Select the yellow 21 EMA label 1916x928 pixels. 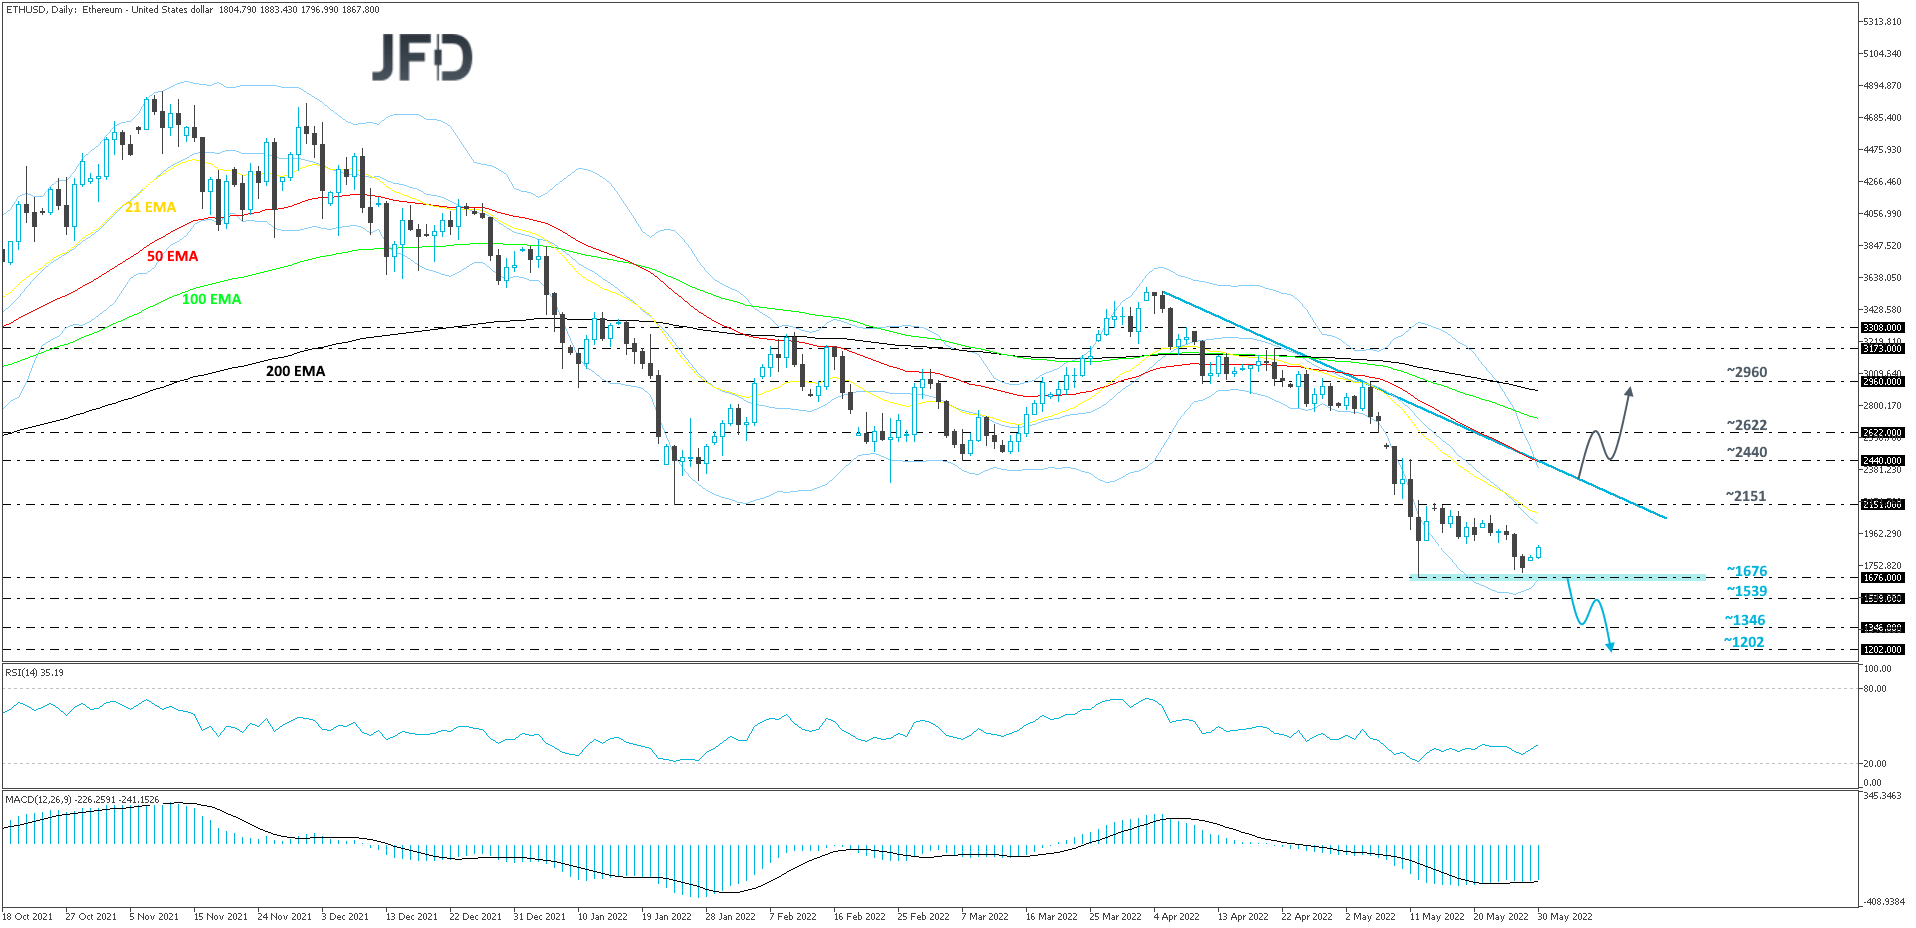[150, 207]
